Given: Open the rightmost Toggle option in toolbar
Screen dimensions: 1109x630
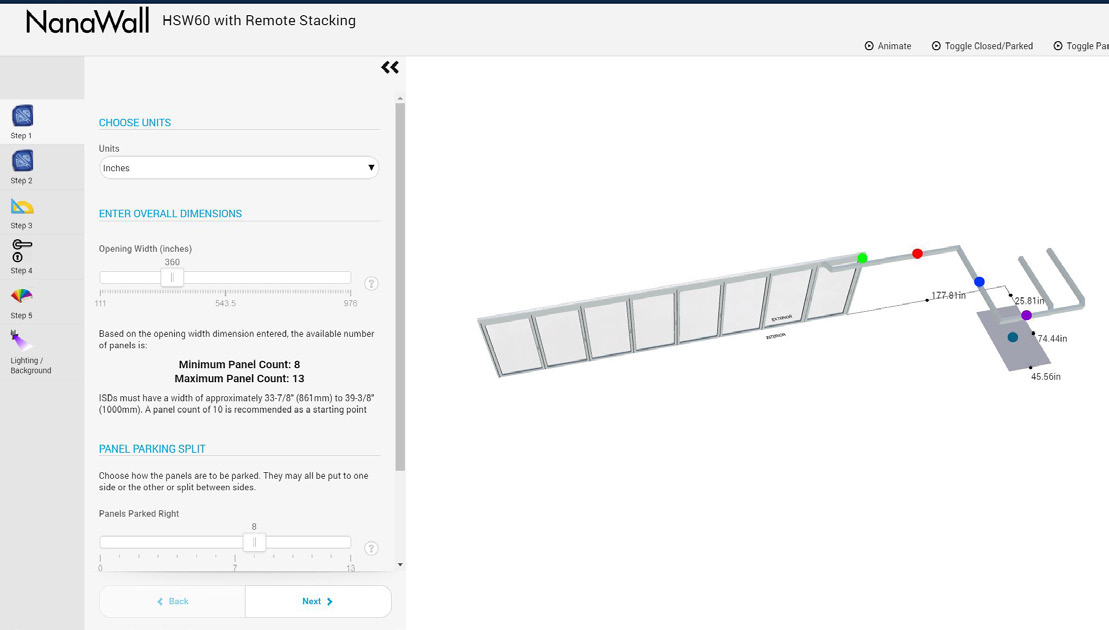Looking at the screenshot, I should (1085, 45).
